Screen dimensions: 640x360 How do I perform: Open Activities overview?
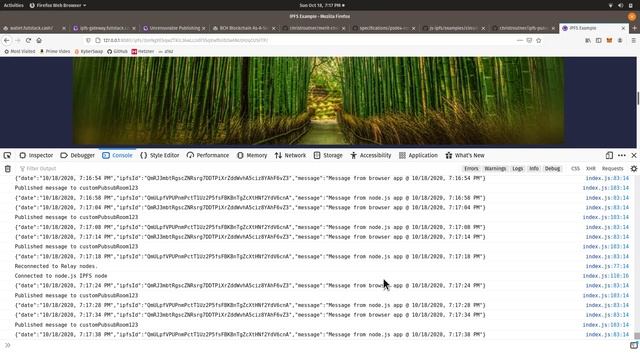point(13,5)
